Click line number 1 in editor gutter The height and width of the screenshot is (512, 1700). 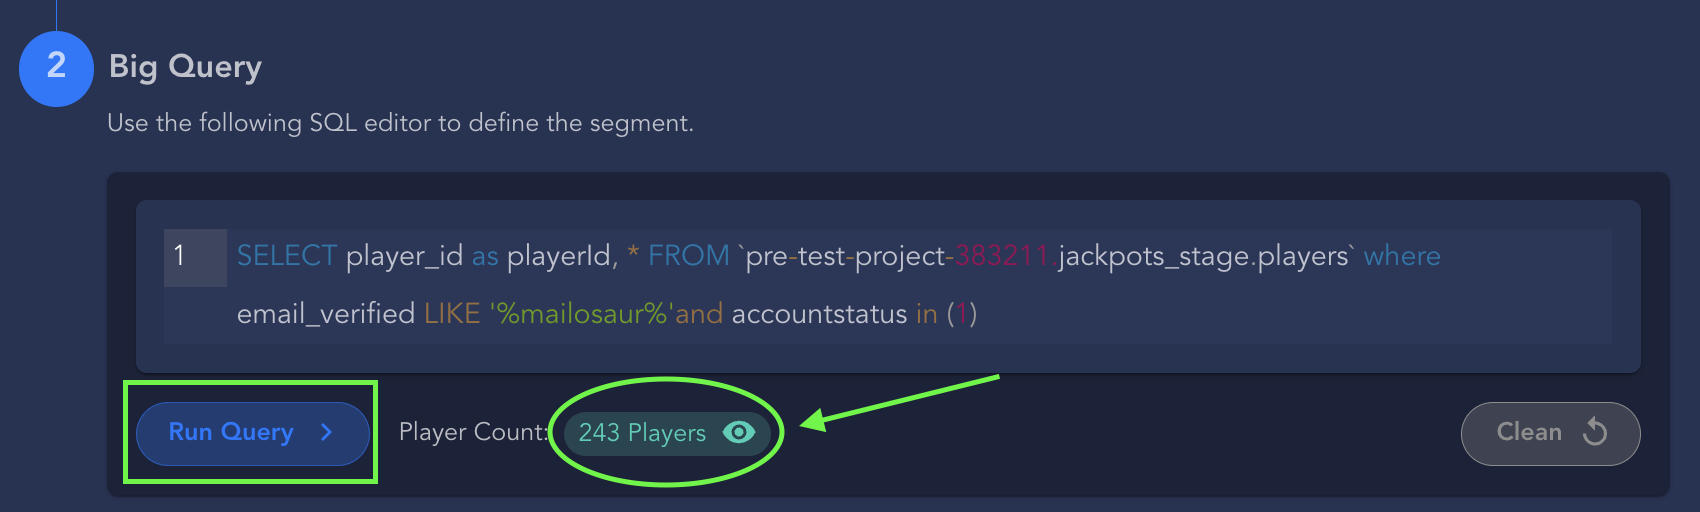click(180, 256)
